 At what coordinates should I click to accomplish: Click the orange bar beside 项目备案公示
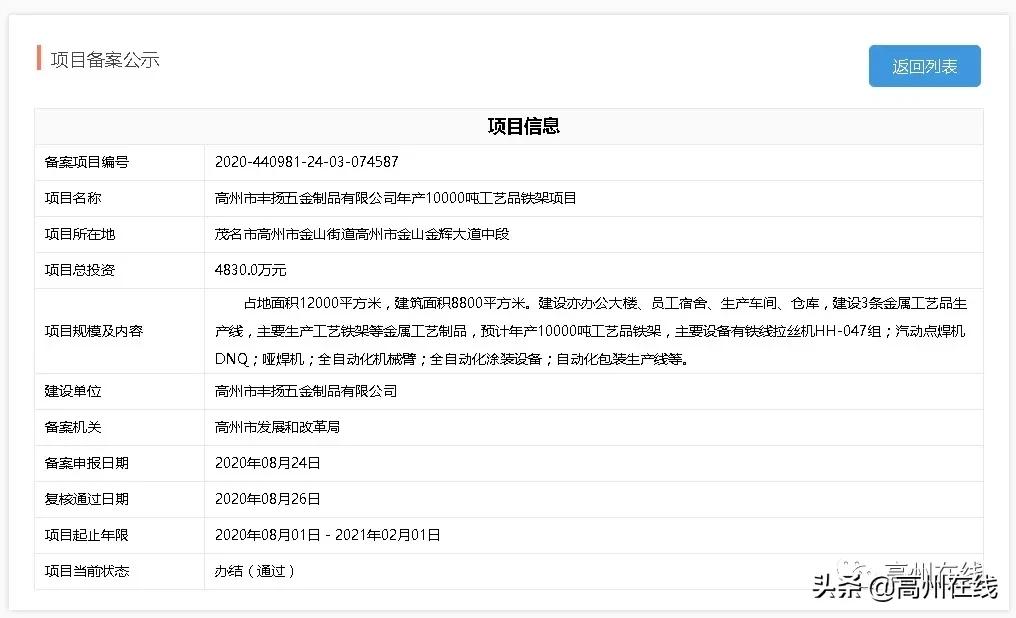[40, 59]
